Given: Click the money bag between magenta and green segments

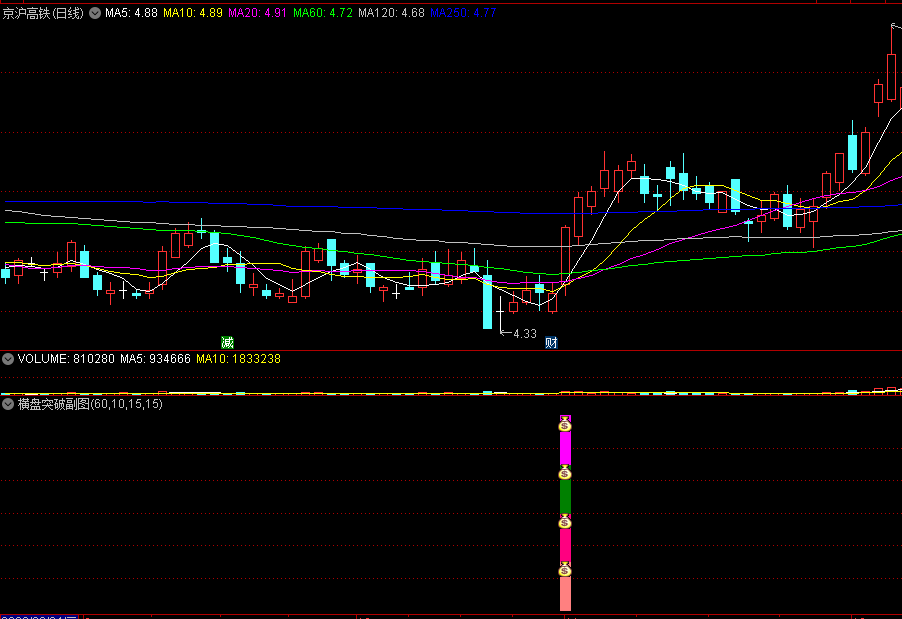Looking at the screenshot, I should click(565, 472).
